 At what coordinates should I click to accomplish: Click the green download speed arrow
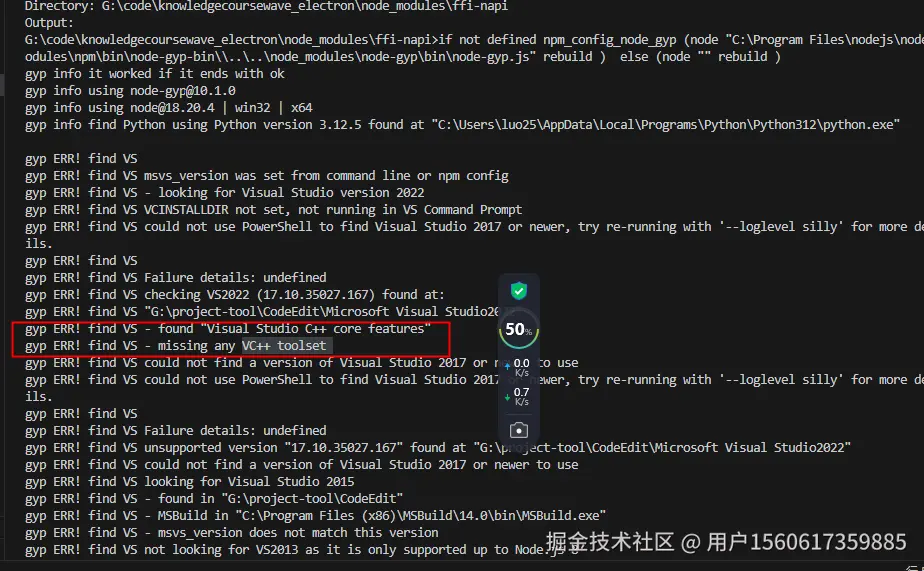click(507, 397)
